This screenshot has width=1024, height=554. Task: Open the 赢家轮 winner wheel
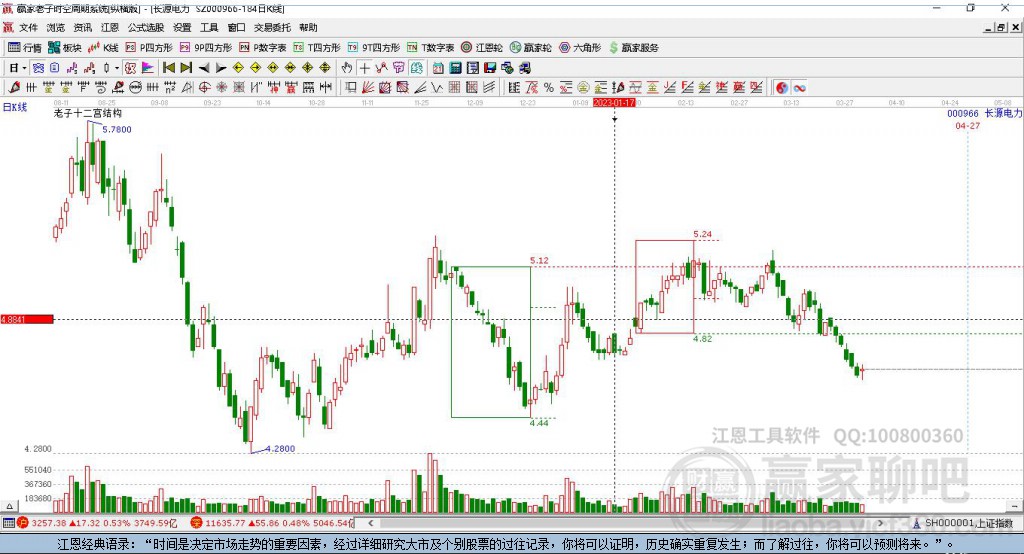pyautogui.click(x=530, y=48)
